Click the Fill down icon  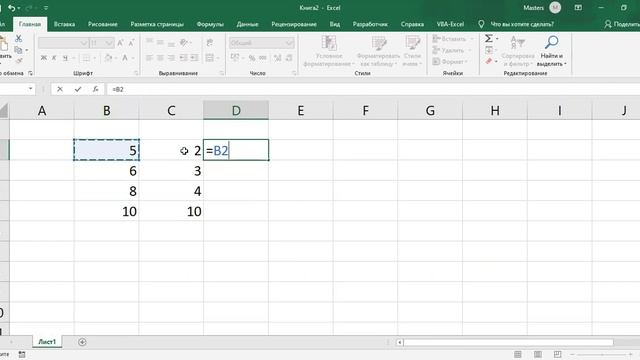point(489,50)
